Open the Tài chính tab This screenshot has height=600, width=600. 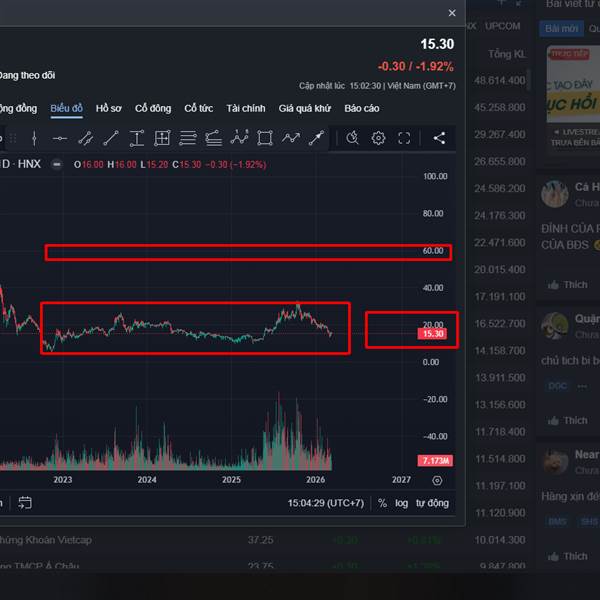tap(246, 108)
